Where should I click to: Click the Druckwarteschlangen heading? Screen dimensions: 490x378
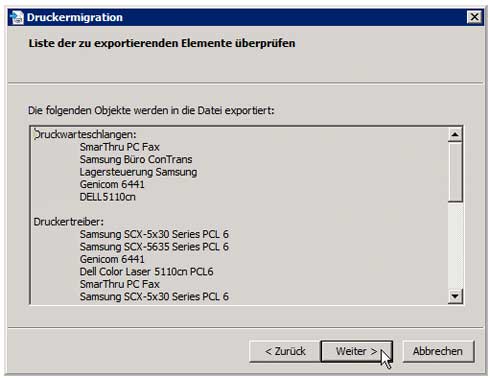pos(85,135)
